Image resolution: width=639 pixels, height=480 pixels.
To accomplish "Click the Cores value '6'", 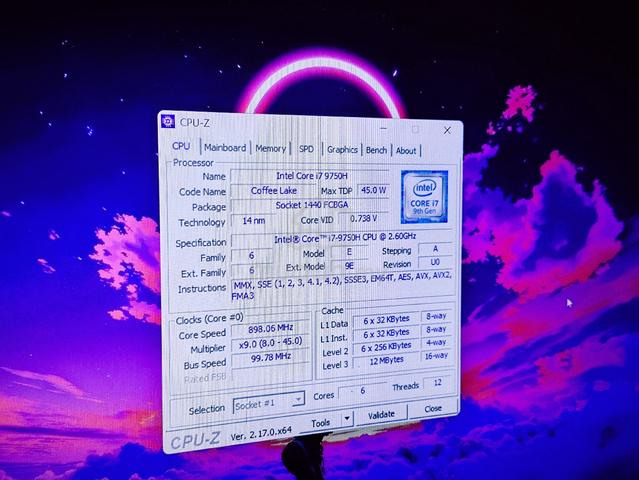I will point(362,391).
